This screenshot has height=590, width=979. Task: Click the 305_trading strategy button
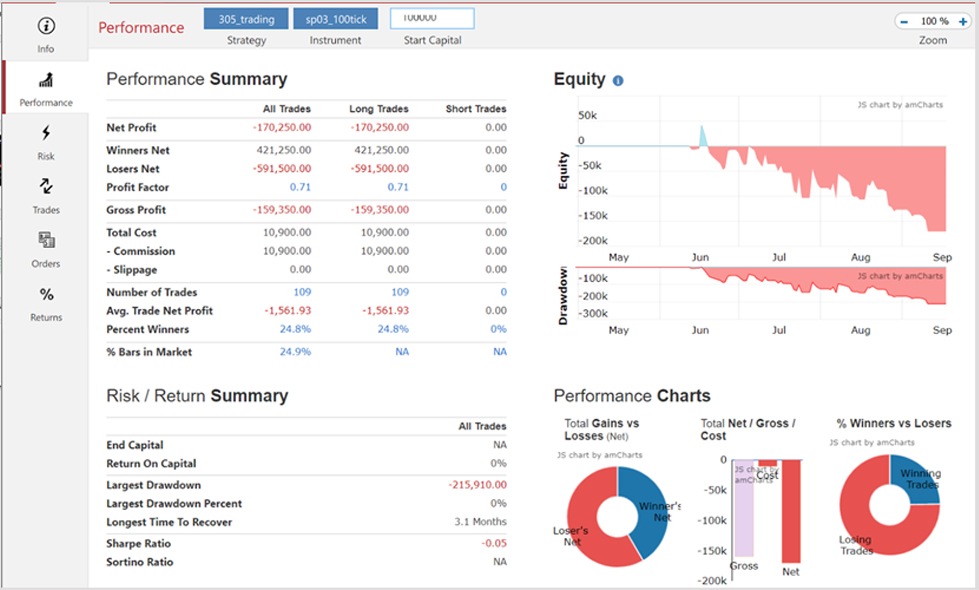(x=246, y=19)
